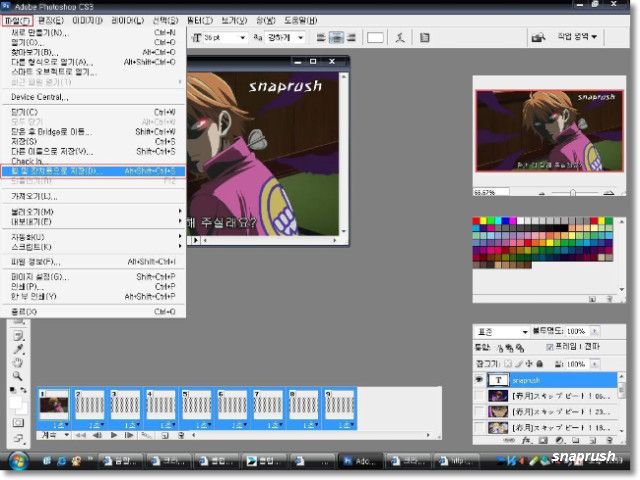640x480 pixels.
Task: Open Adobe Bridge from options bar
Action: click(x=538, y=38)
